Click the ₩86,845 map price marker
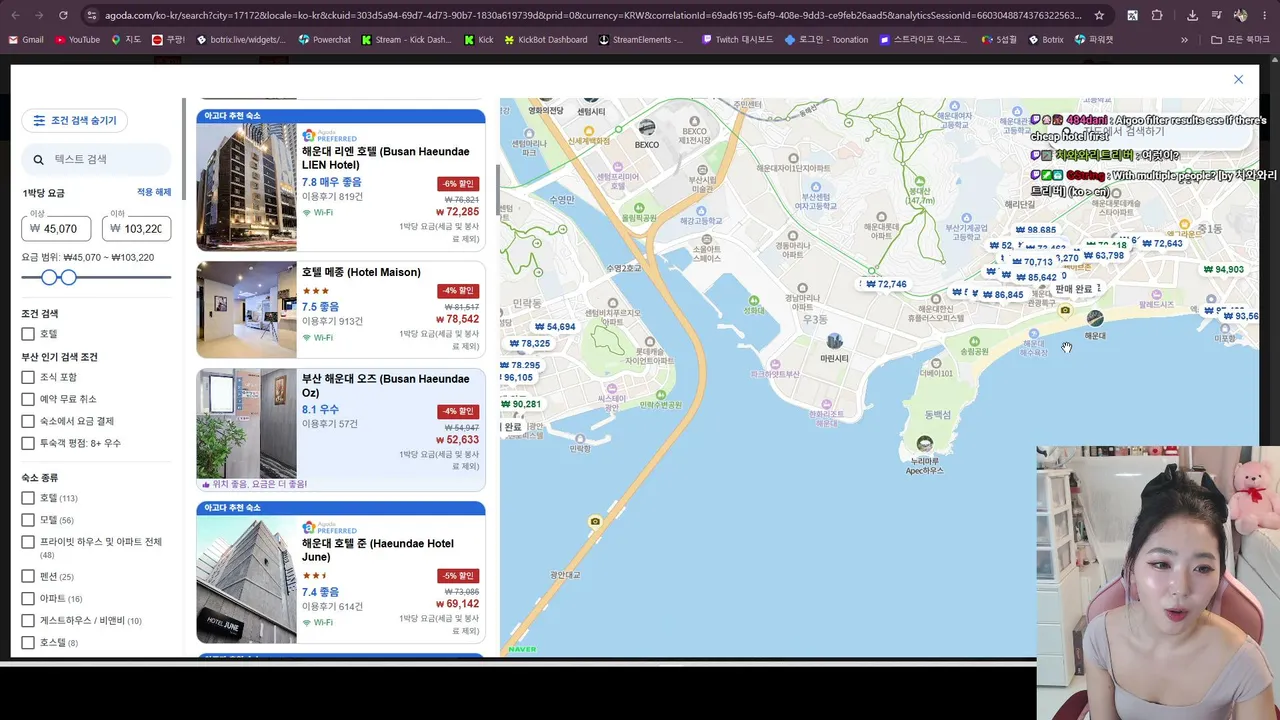1280x720 pixels. tap(1003, 295)
